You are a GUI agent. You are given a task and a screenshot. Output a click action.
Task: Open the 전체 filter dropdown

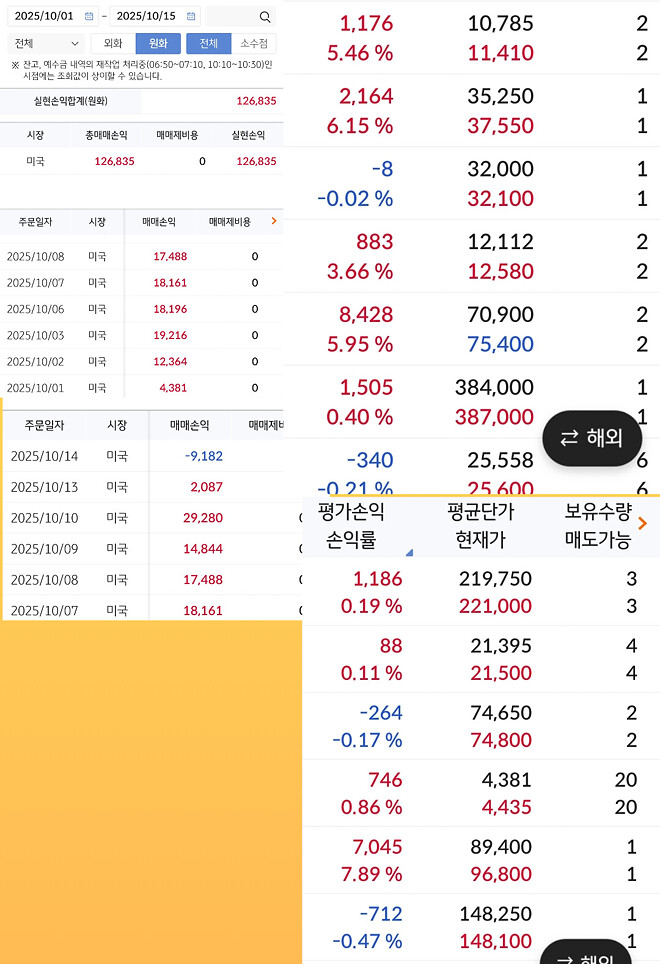coord(45,44)
